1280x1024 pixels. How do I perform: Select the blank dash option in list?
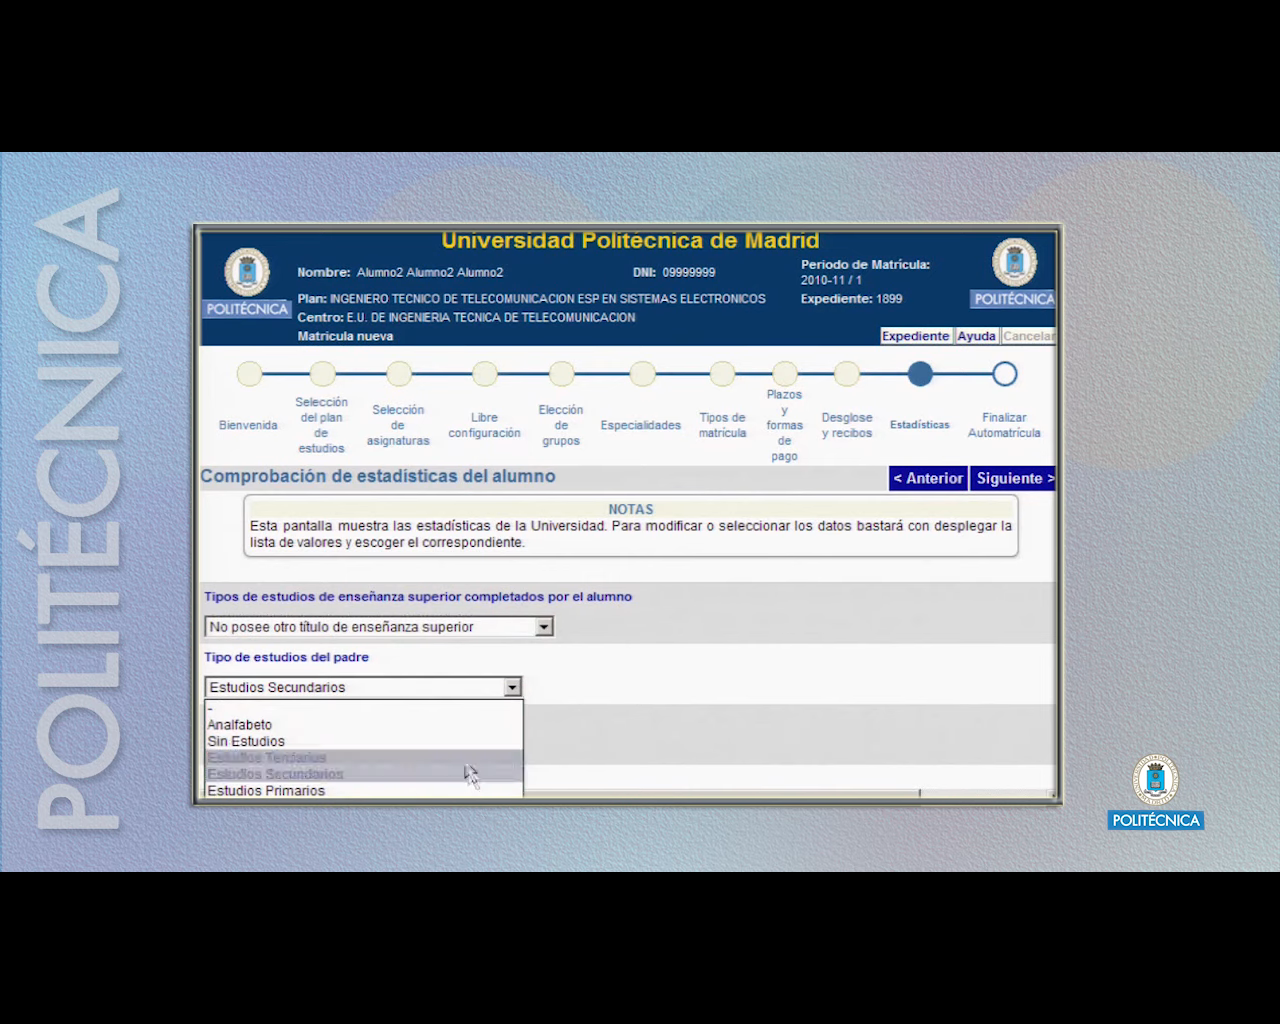(364, 708)
